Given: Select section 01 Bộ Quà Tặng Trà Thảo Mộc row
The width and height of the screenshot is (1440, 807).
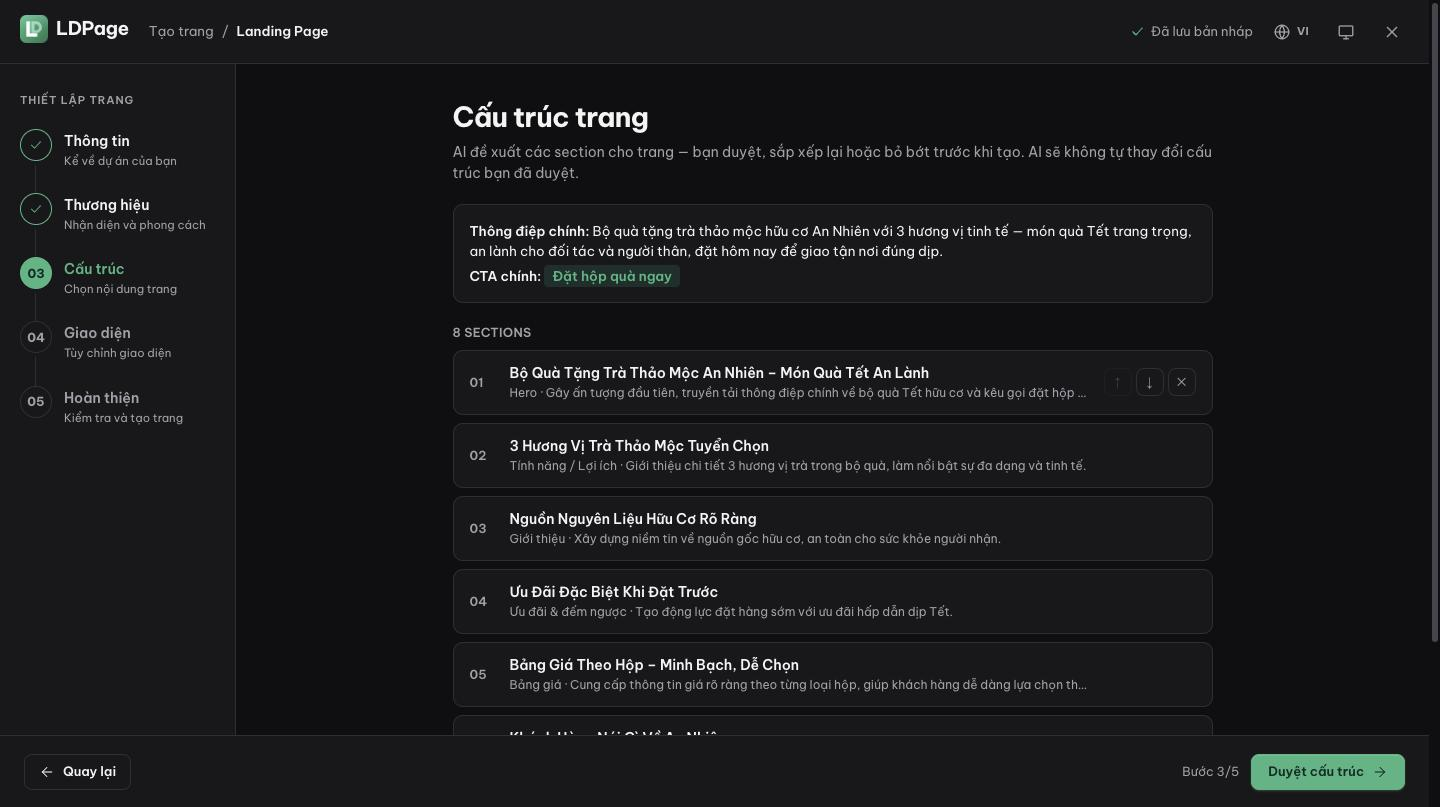Looking at the screenshot, I should tap(832, 382).
